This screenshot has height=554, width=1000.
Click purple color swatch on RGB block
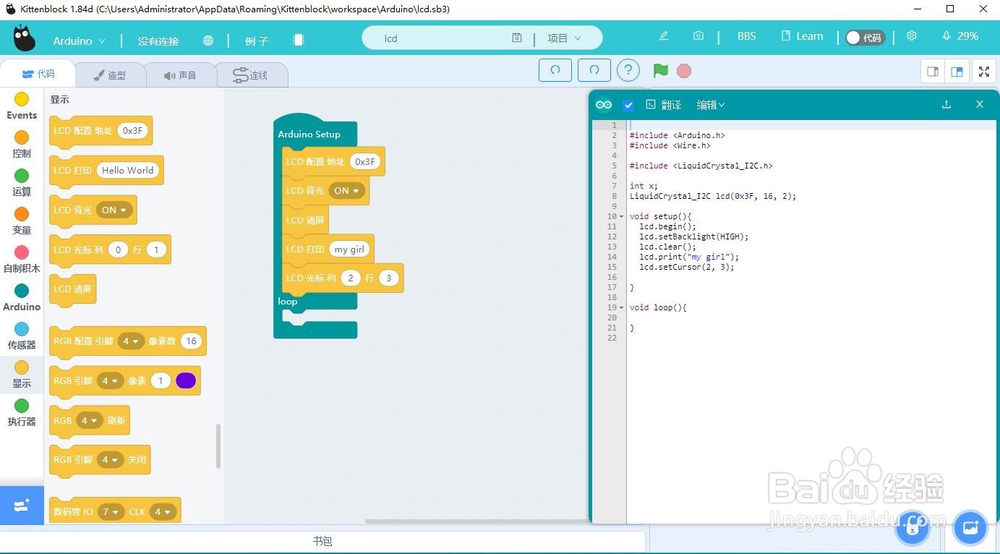click(186, 381)
